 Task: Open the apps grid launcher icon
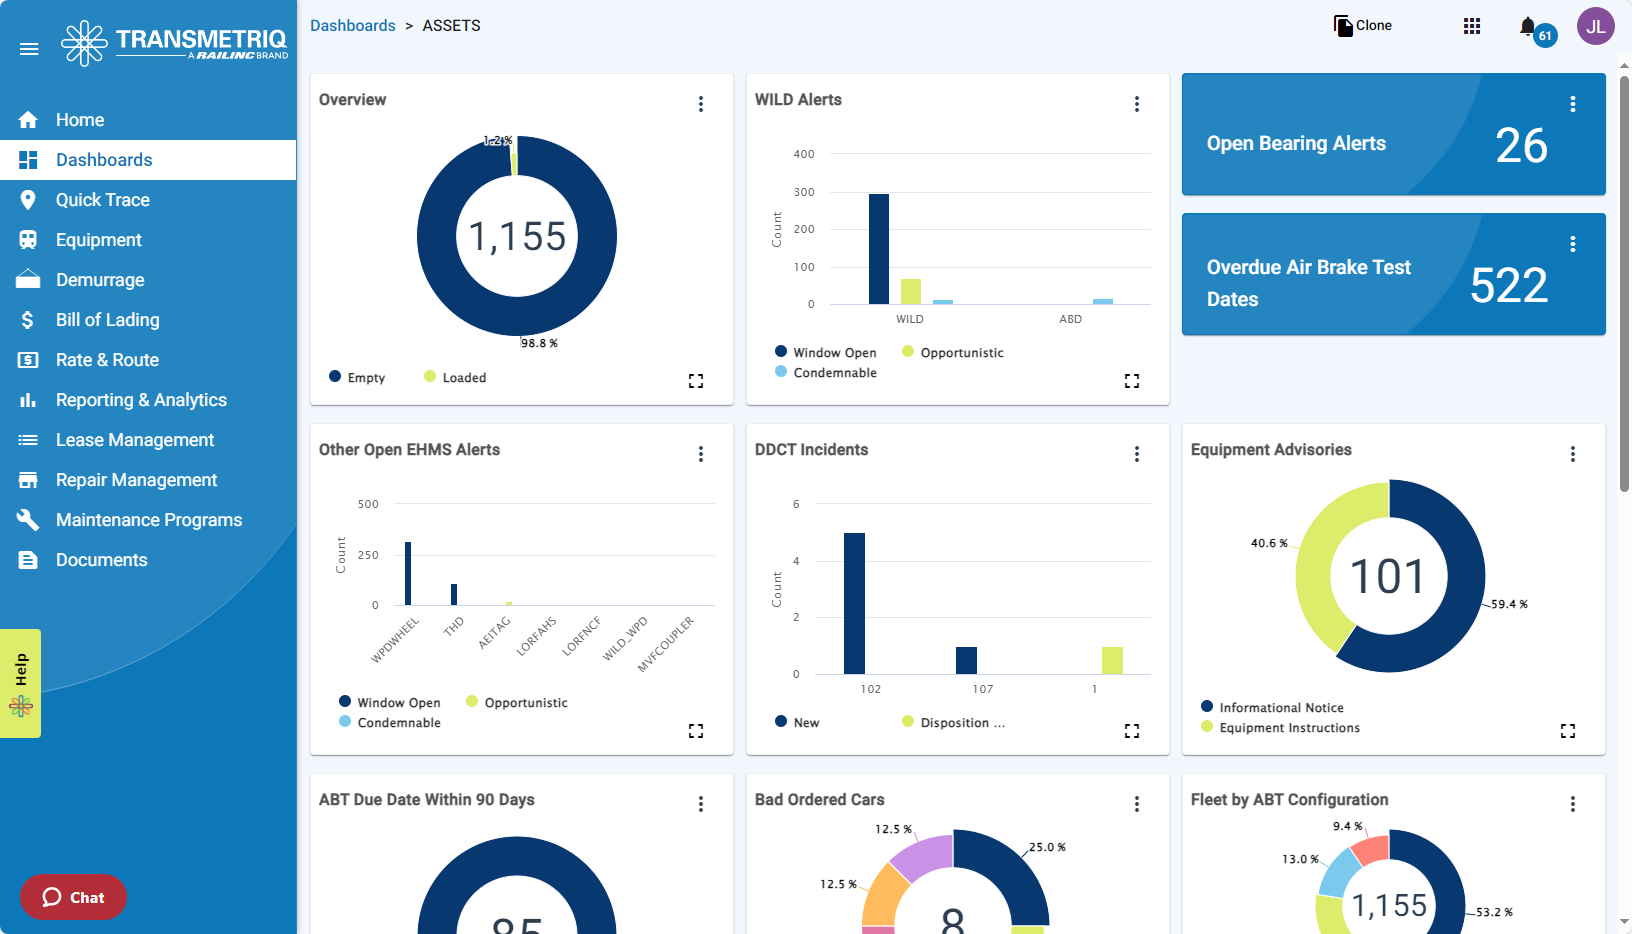pos(1472,26)
